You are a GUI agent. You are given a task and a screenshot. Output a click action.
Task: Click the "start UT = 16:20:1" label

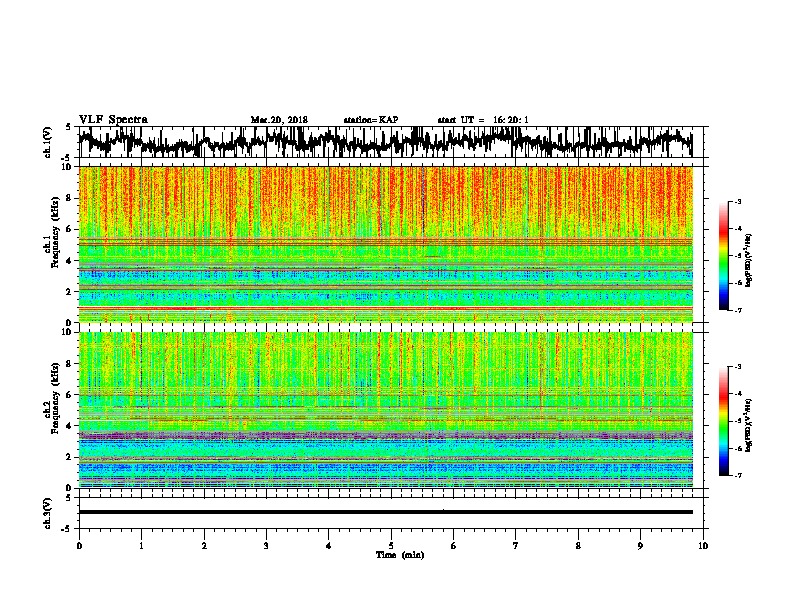pos(483,120)
